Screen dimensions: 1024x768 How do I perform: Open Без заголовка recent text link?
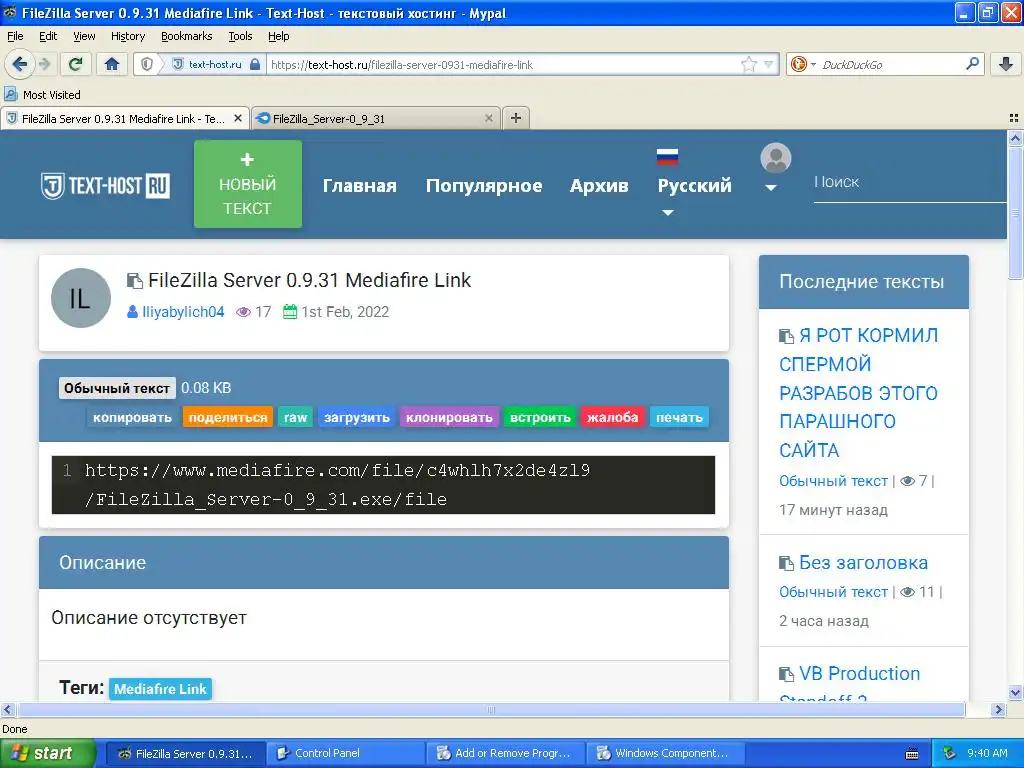click(863, 562)
